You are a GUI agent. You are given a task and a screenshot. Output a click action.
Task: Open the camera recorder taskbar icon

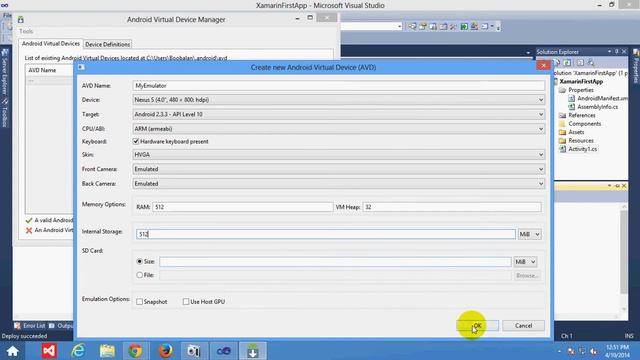pos(194,351)
